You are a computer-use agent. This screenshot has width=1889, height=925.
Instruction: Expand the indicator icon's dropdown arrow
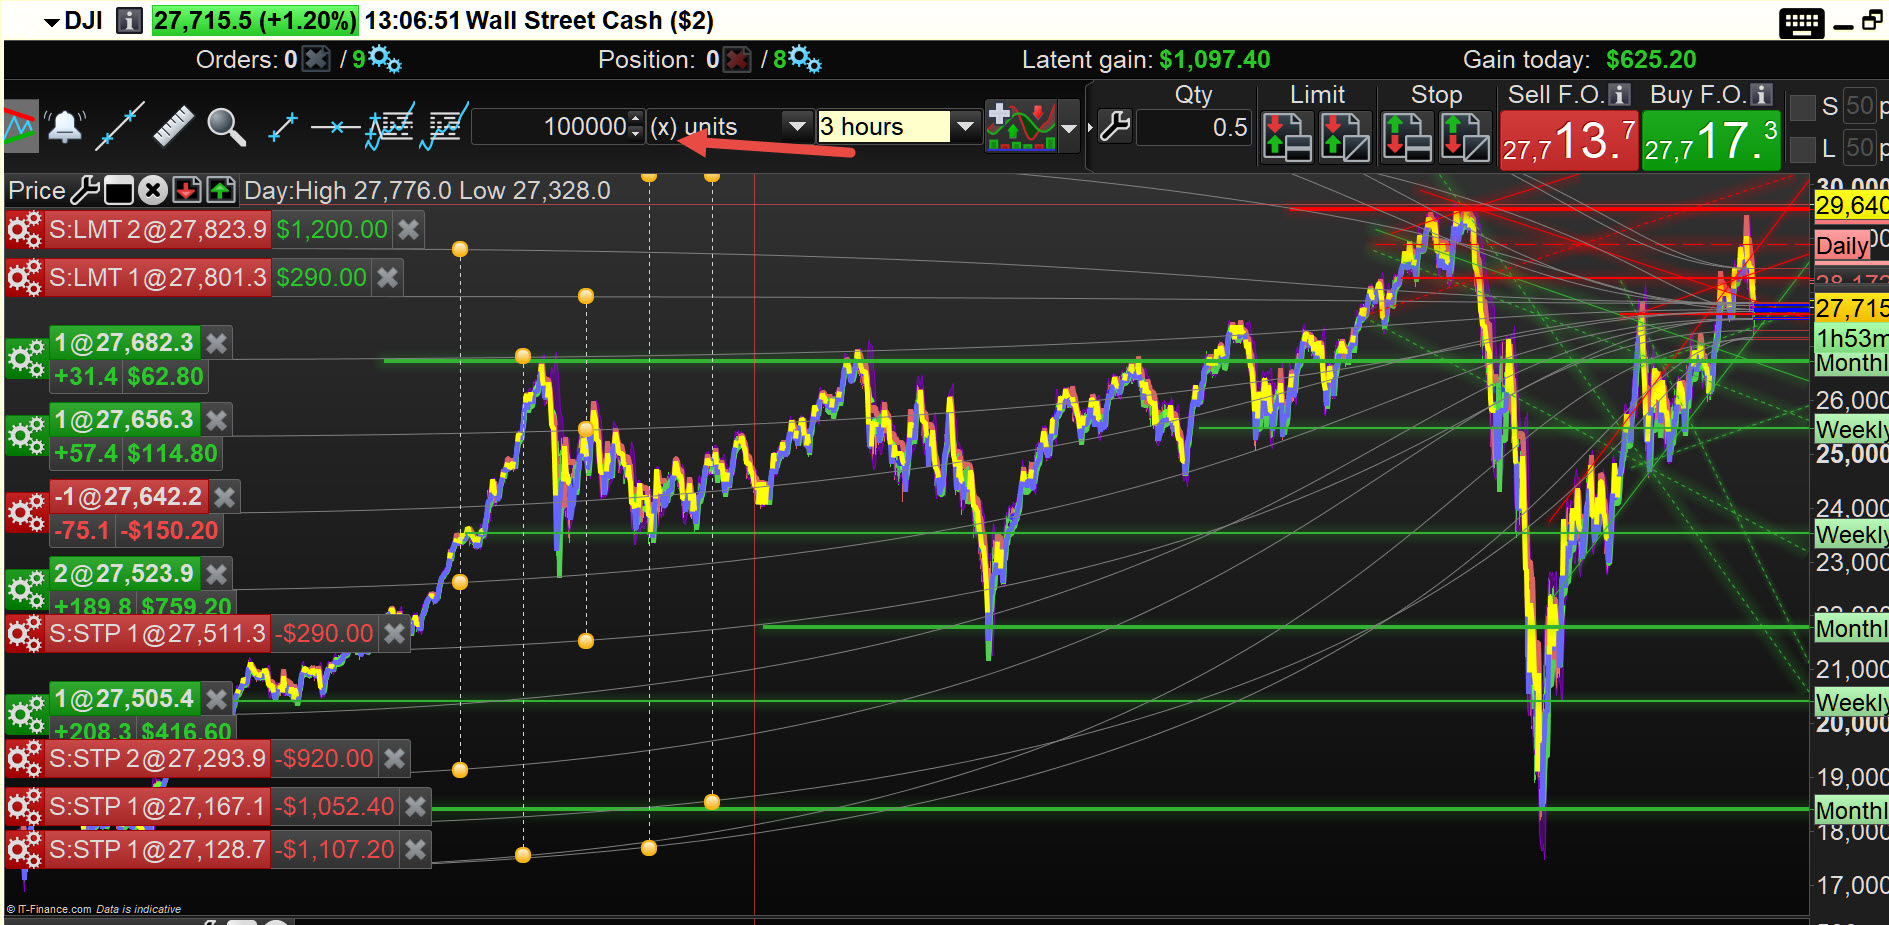(1069, 128)
